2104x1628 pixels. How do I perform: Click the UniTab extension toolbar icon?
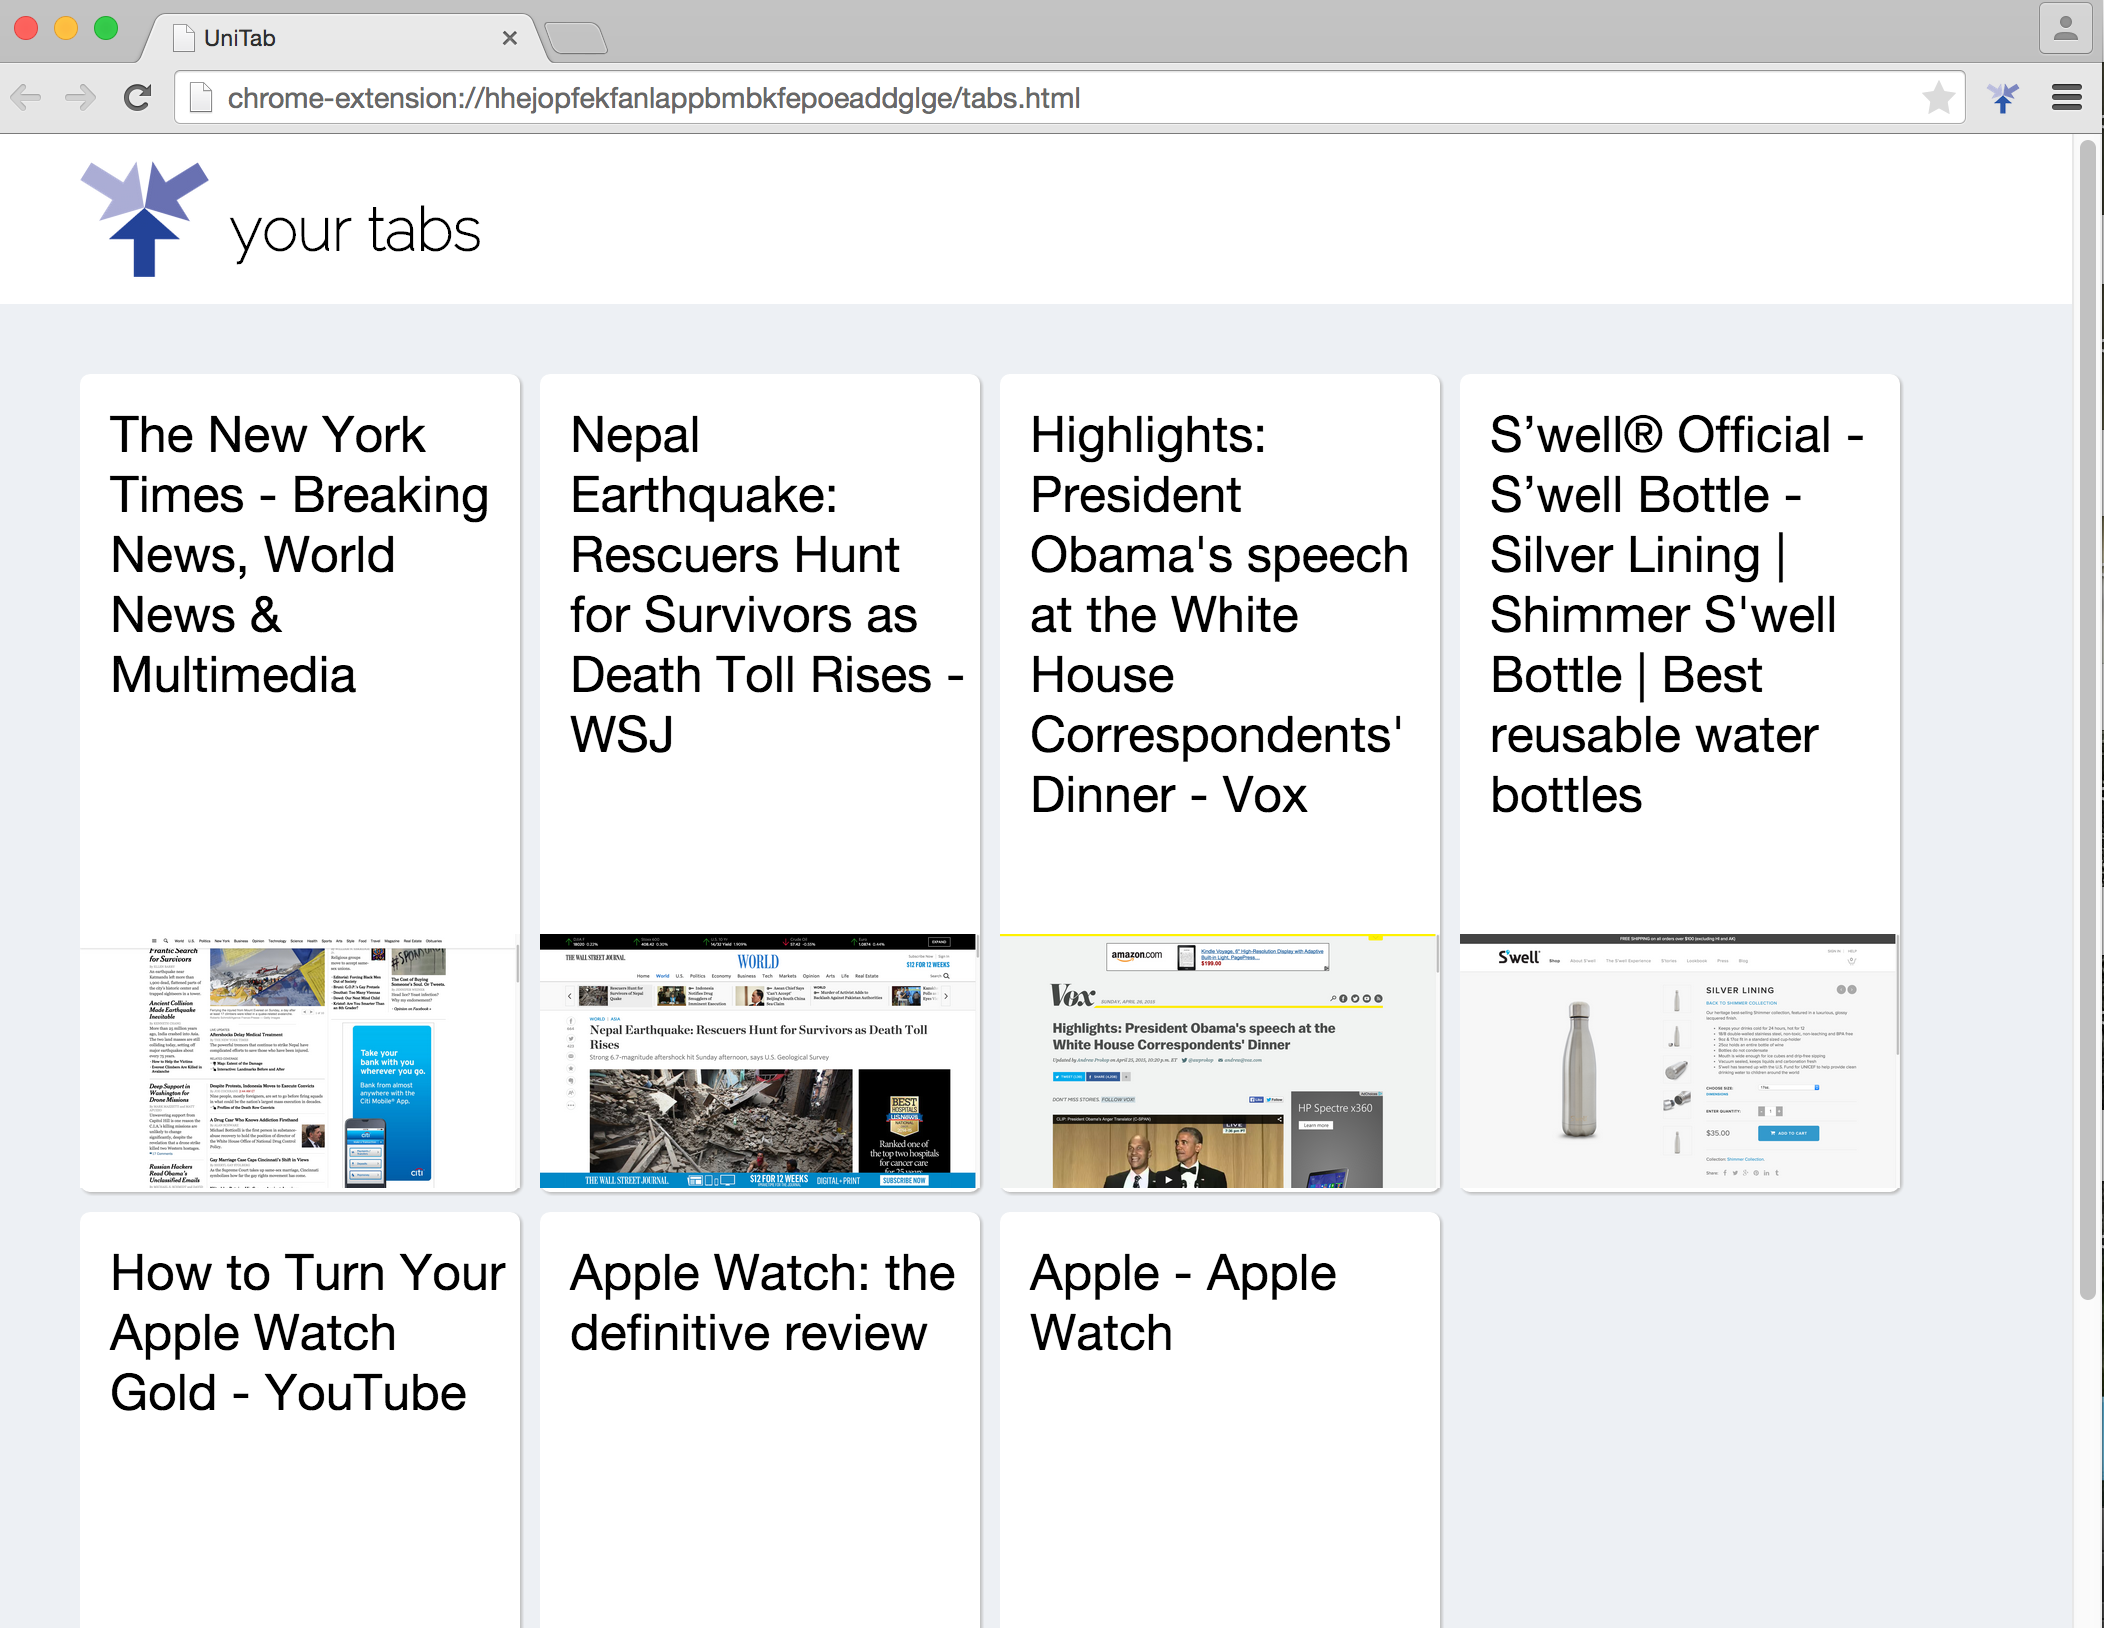pos(2003,98)
